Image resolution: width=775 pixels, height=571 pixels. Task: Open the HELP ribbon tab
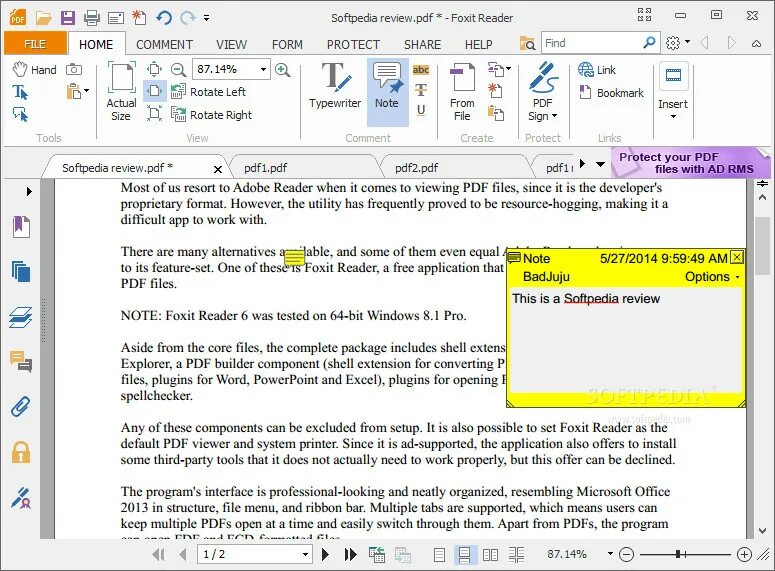[478, 44]
